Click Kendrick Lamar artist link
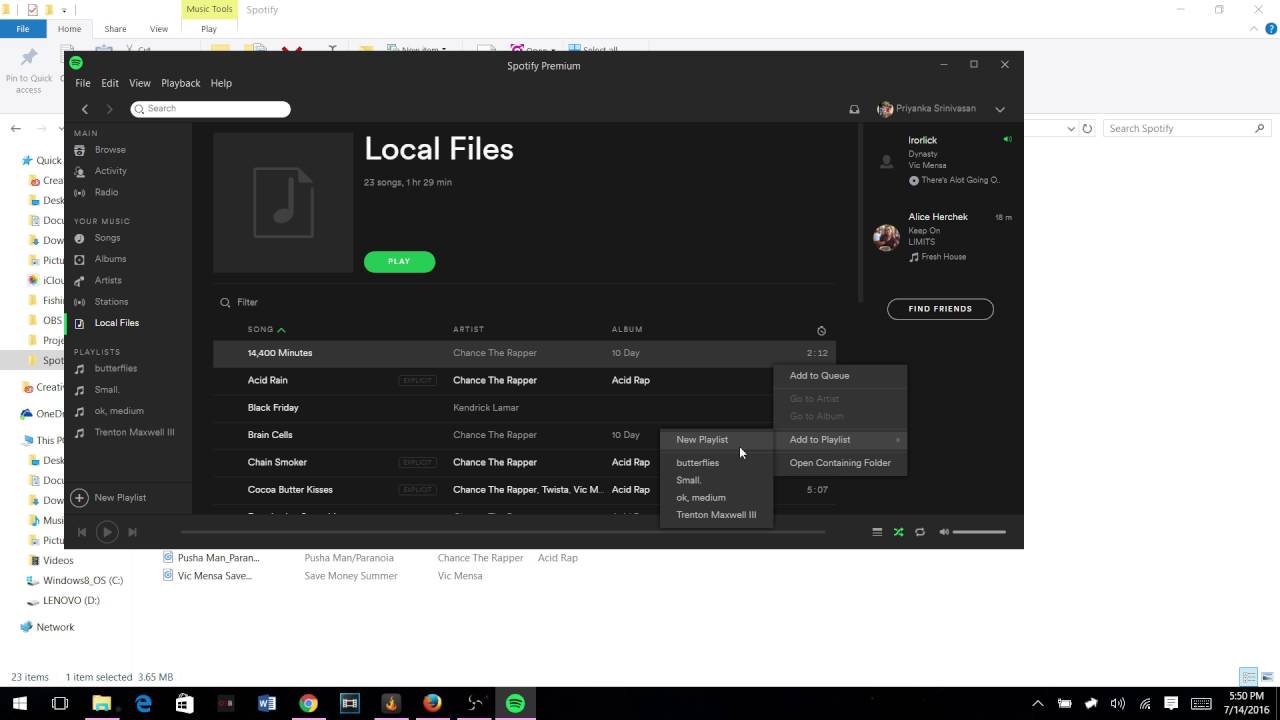This screenshot has width=1280, height=720. point(486,408)
